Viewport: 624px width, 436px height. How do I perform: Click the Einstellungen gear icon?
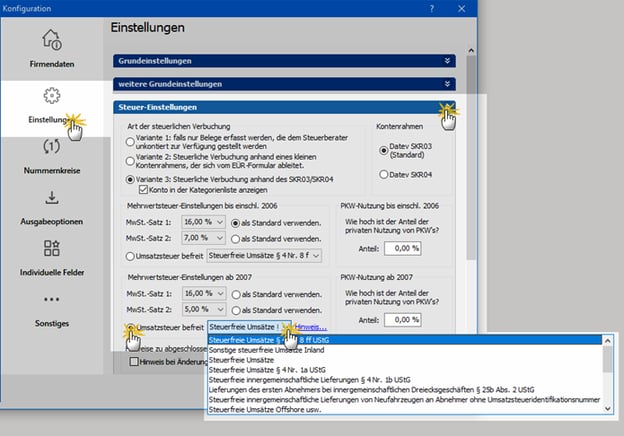pos(51,97)
